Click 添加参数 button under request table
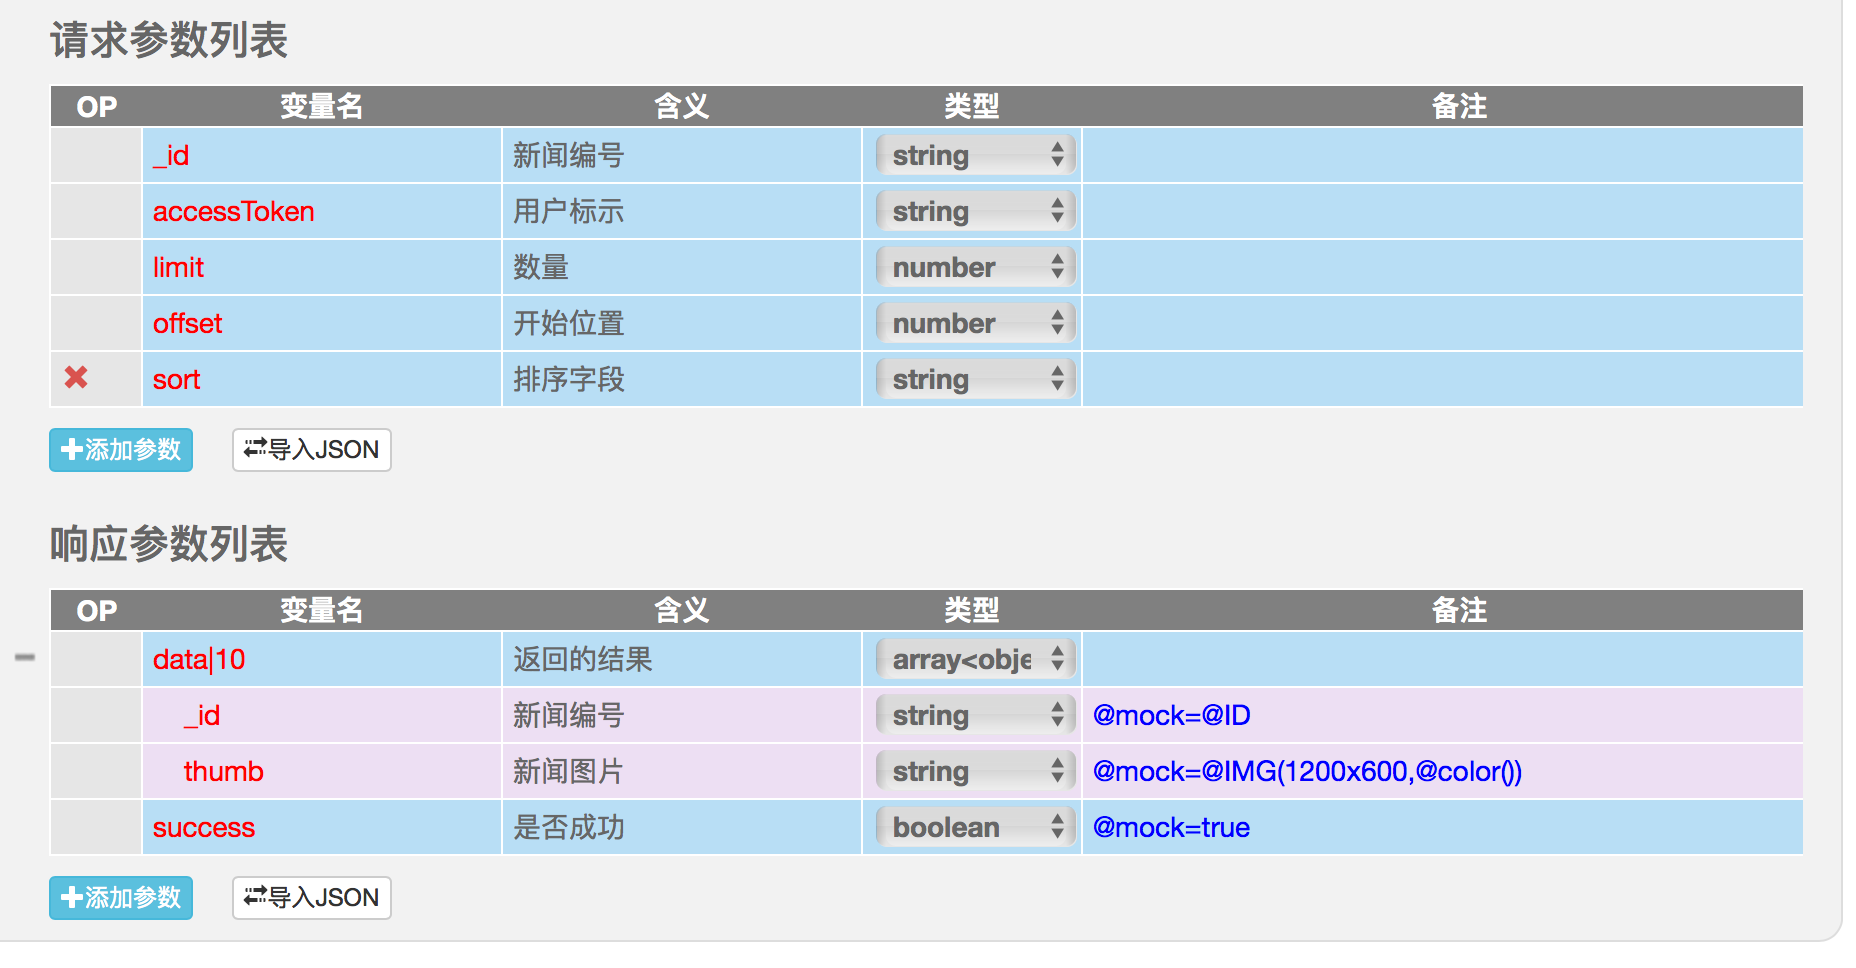1856x968 pixels. point(120,450)
